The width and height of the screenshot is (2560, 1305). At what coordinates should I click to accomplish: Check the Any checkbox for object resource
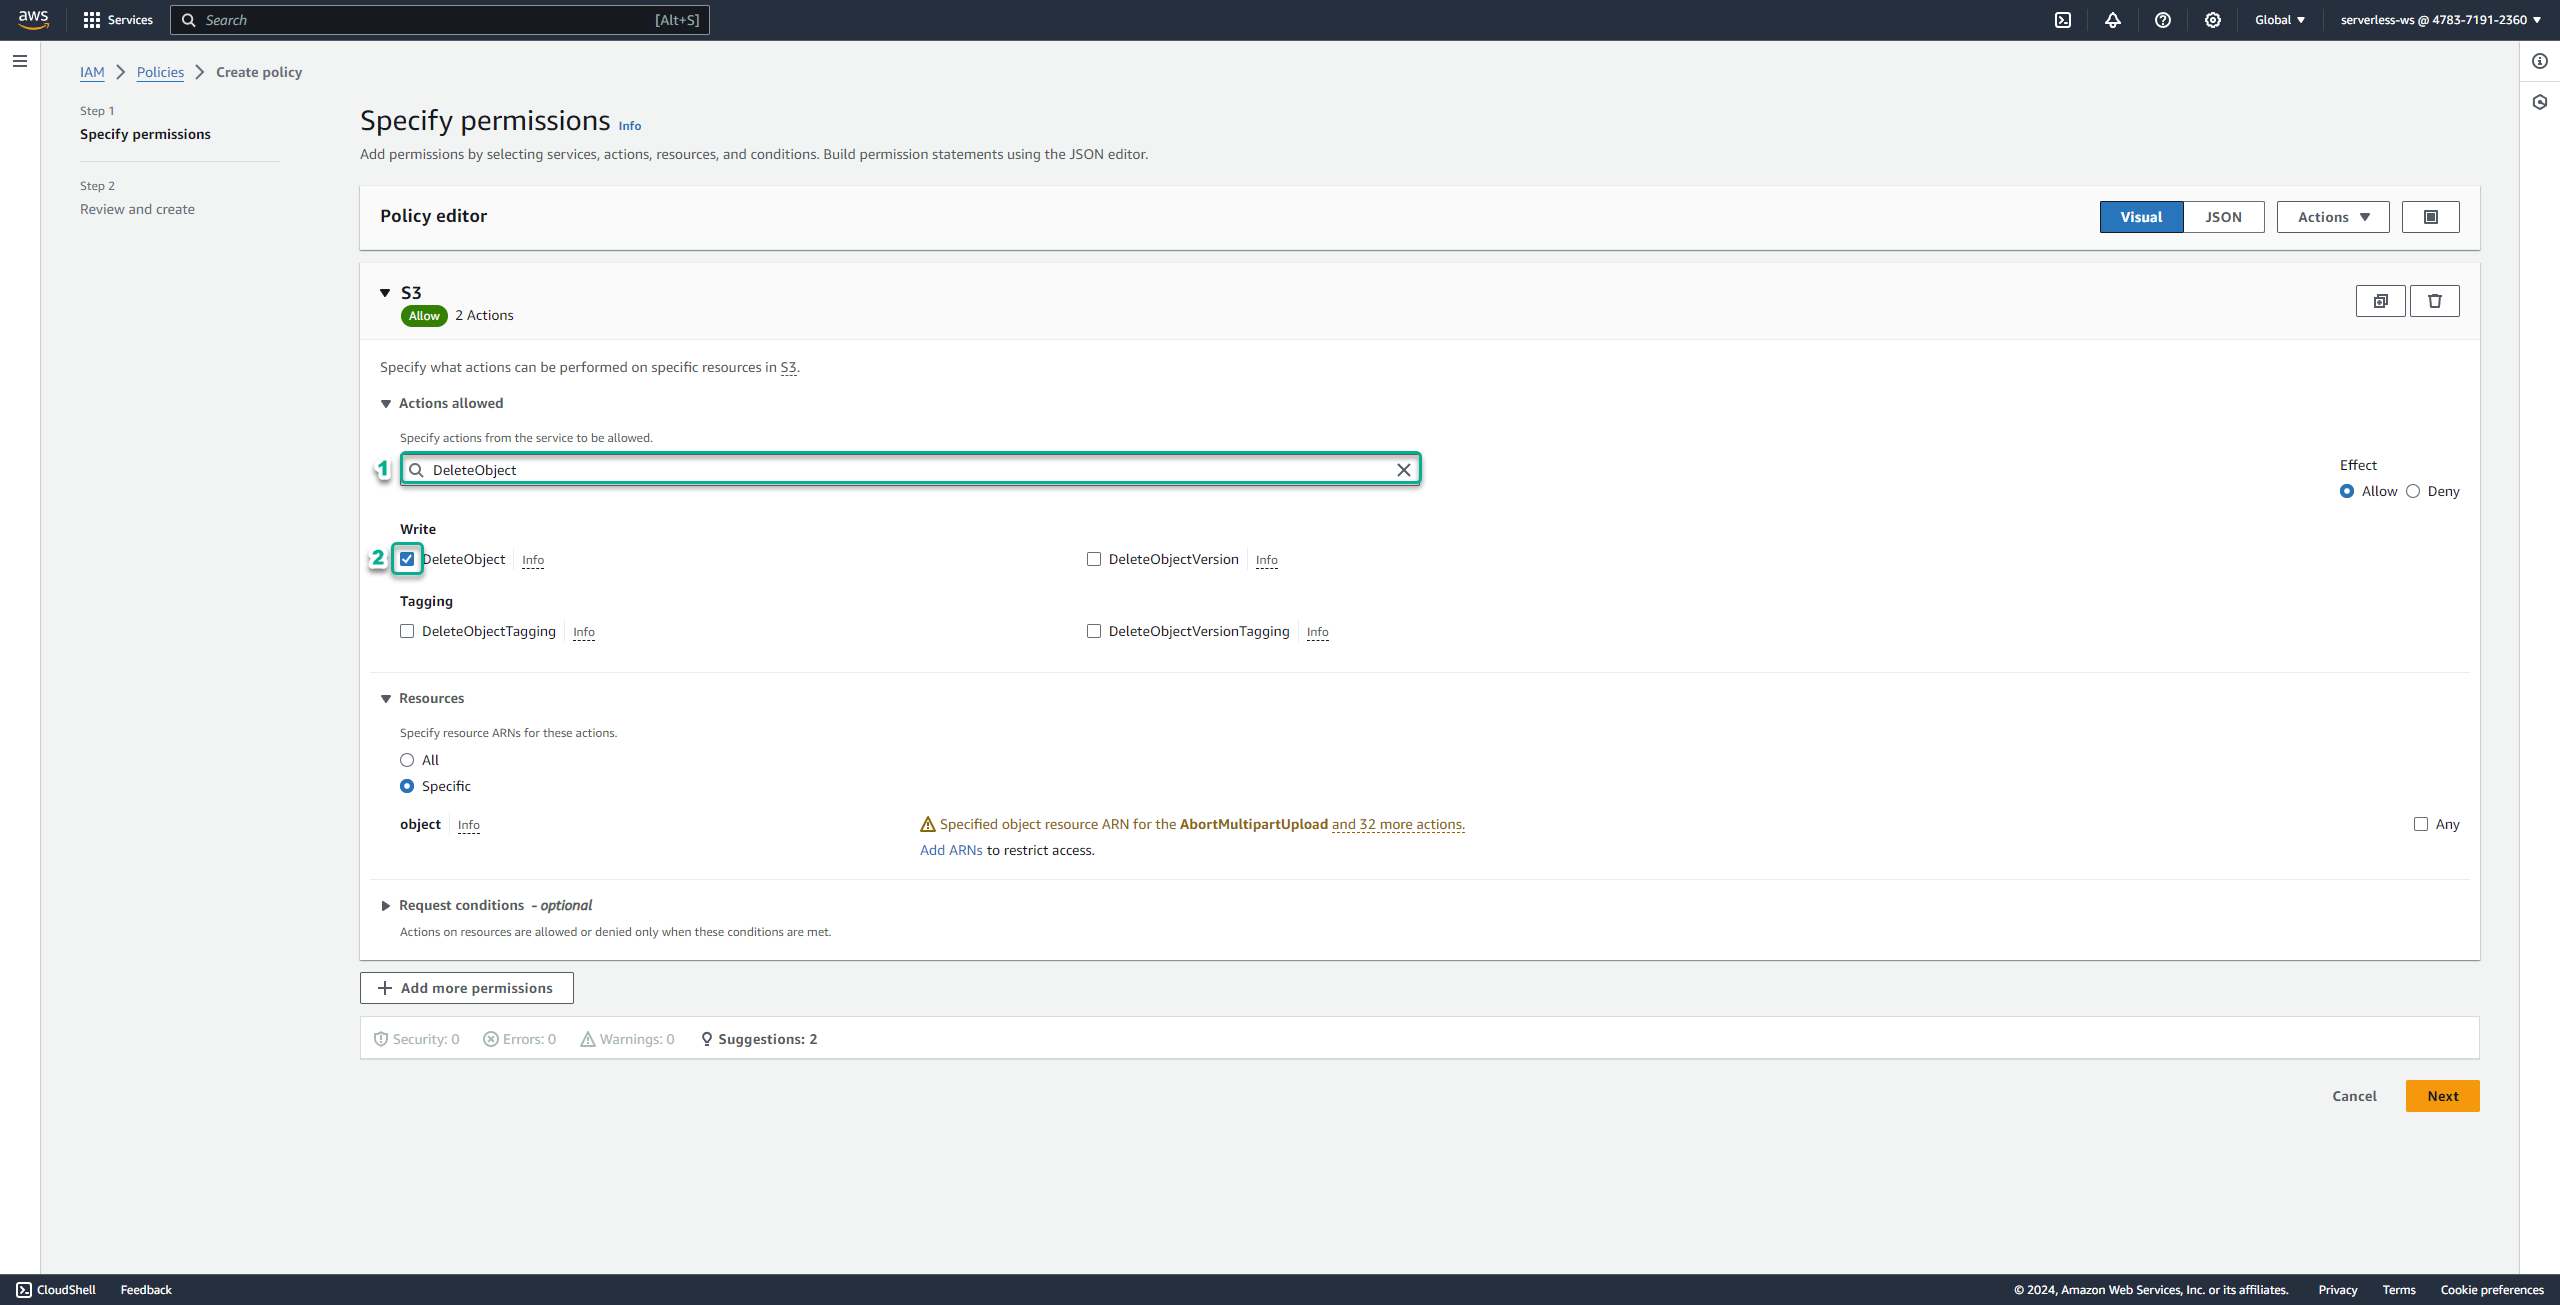coord(2421,824)
